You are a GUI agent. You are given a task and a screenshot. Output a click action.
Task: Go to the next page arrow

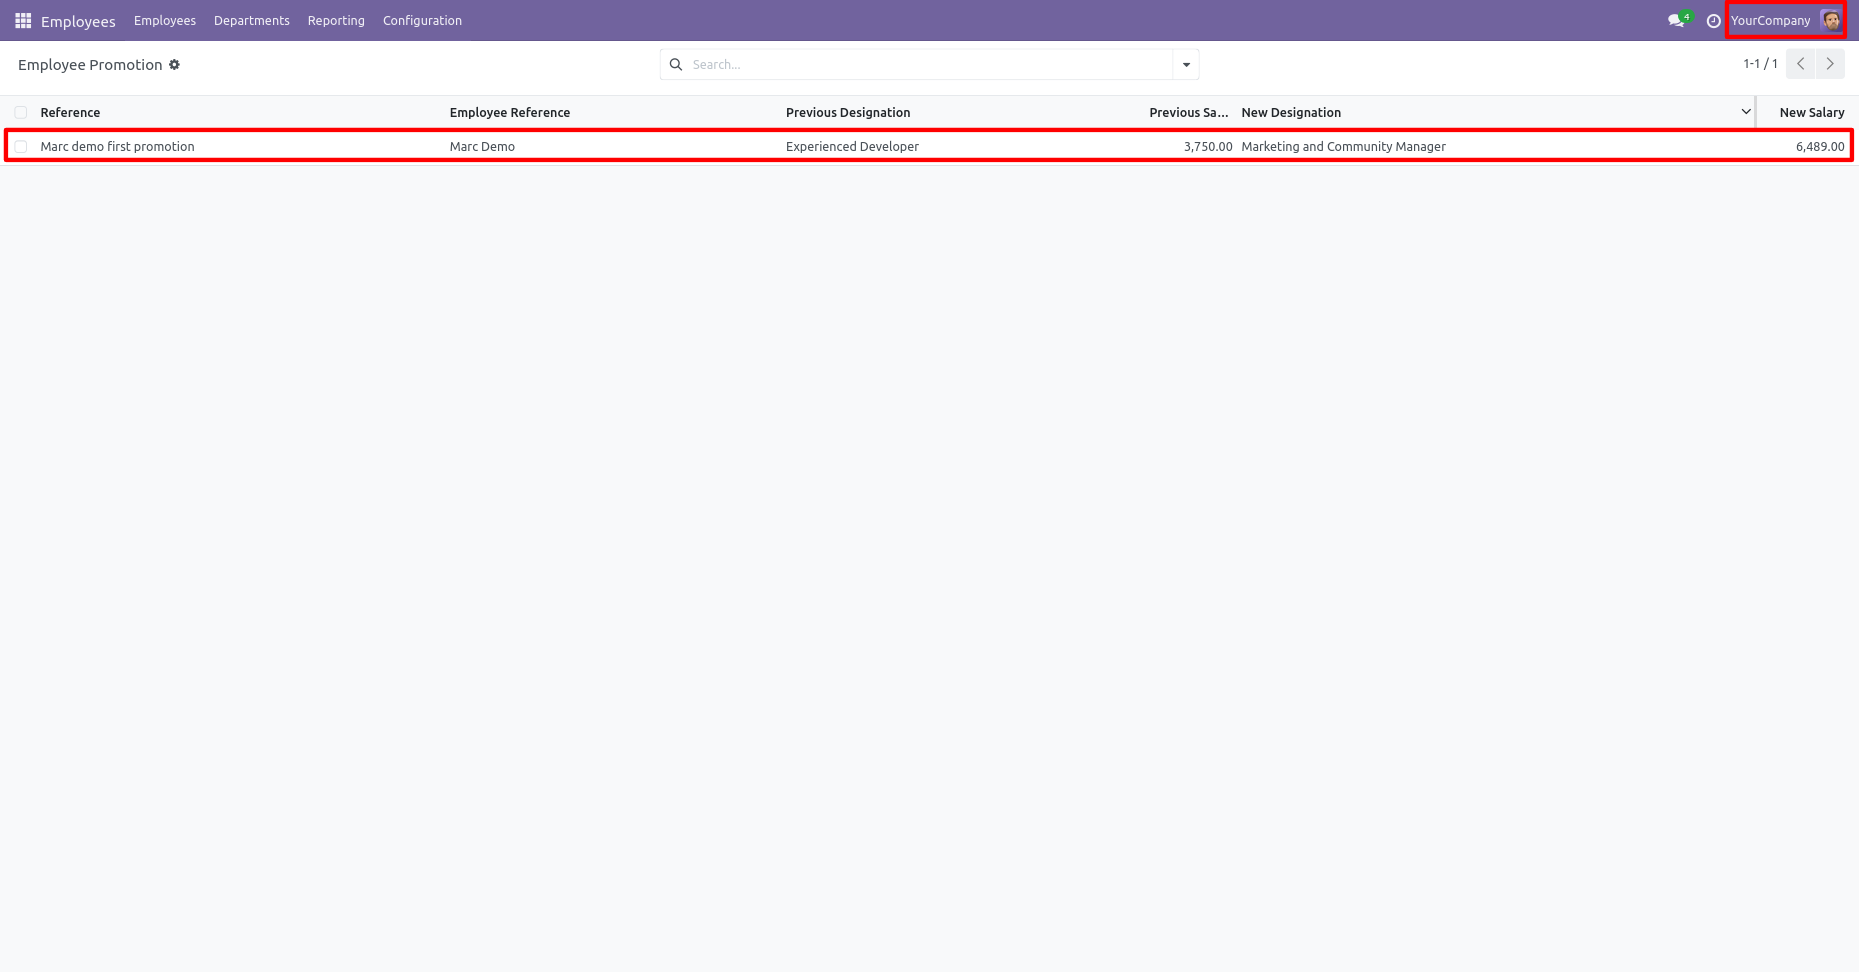coord(1830,64)
